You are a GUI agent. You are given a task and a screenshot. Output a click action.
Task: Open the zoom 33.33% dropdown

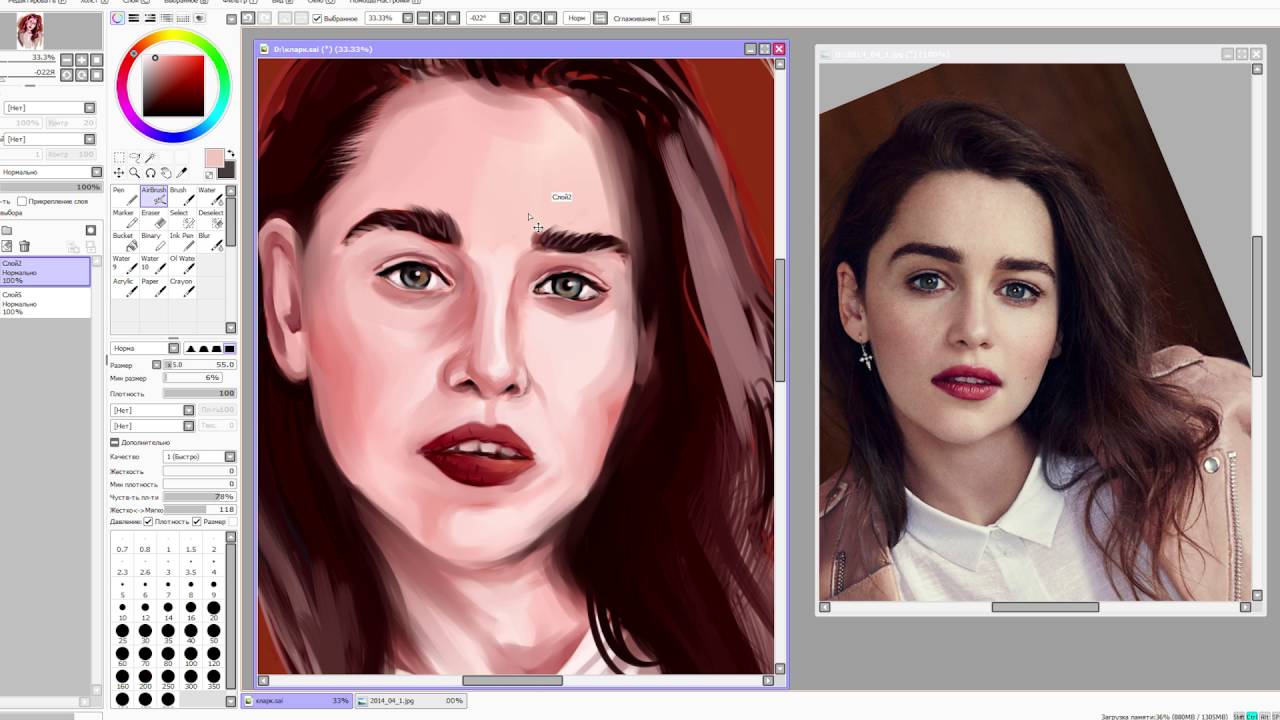coord(407,18)
